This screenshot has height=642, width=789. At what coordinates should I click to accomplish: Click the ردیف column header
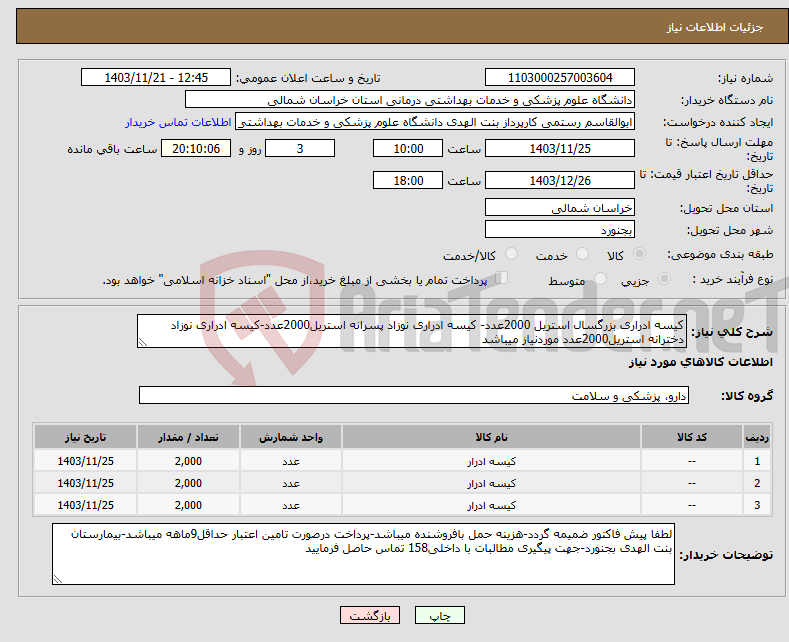point(757,437)
